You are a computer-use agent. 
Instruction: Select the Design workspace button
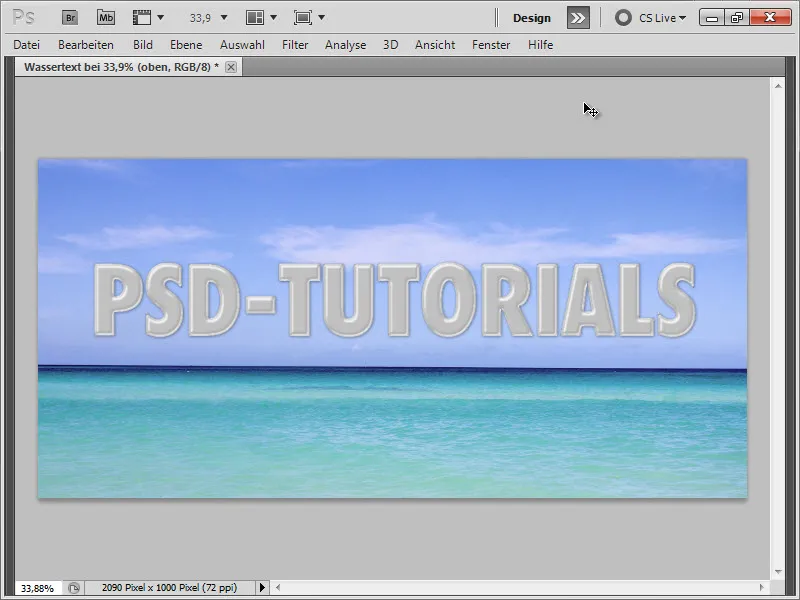tap(532, 18)
